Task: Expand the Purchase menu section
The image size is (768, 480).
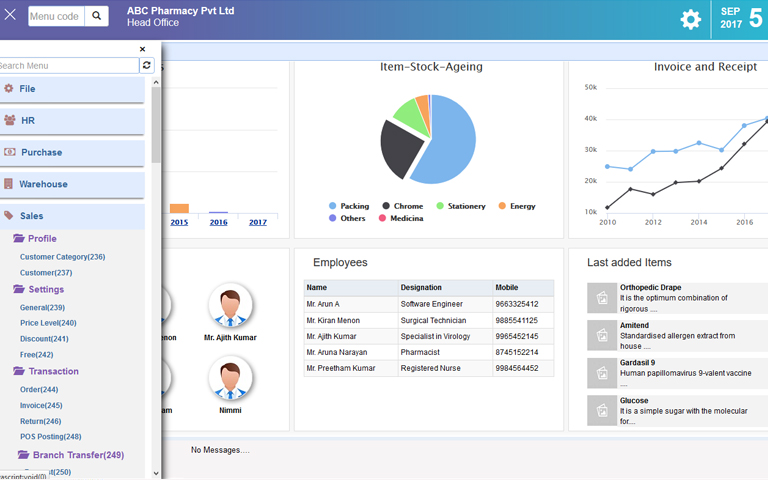Action: tap(72, 153)
